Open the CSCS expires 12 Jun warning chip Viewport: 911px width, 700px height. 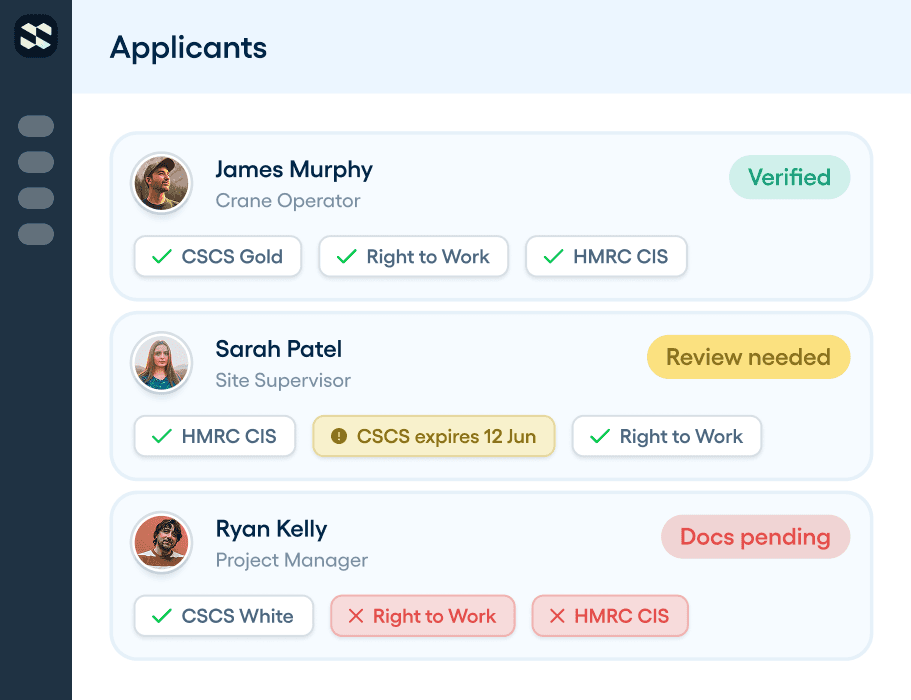(x=433, y=436)
